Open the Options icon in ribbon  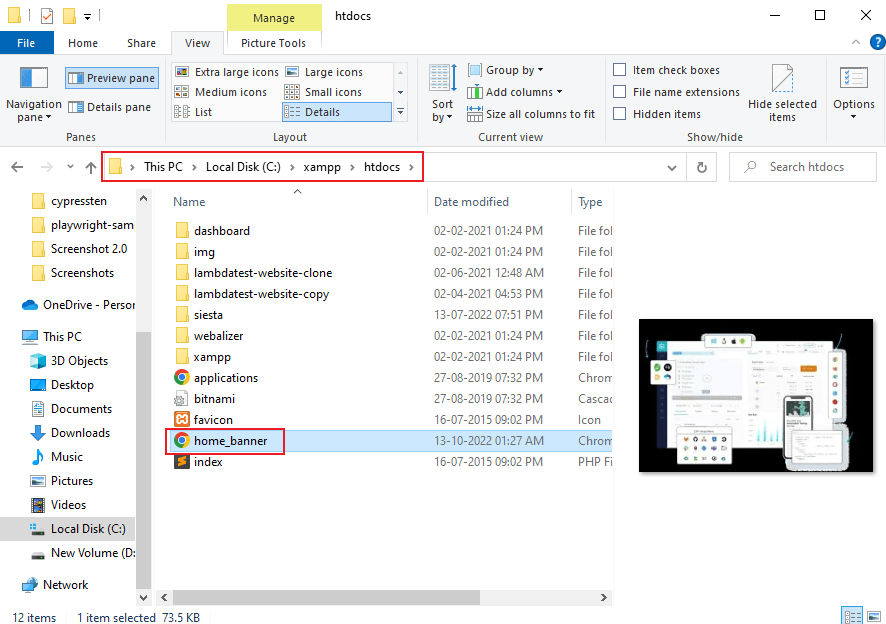pyautogui.click(x=853, y=80)
